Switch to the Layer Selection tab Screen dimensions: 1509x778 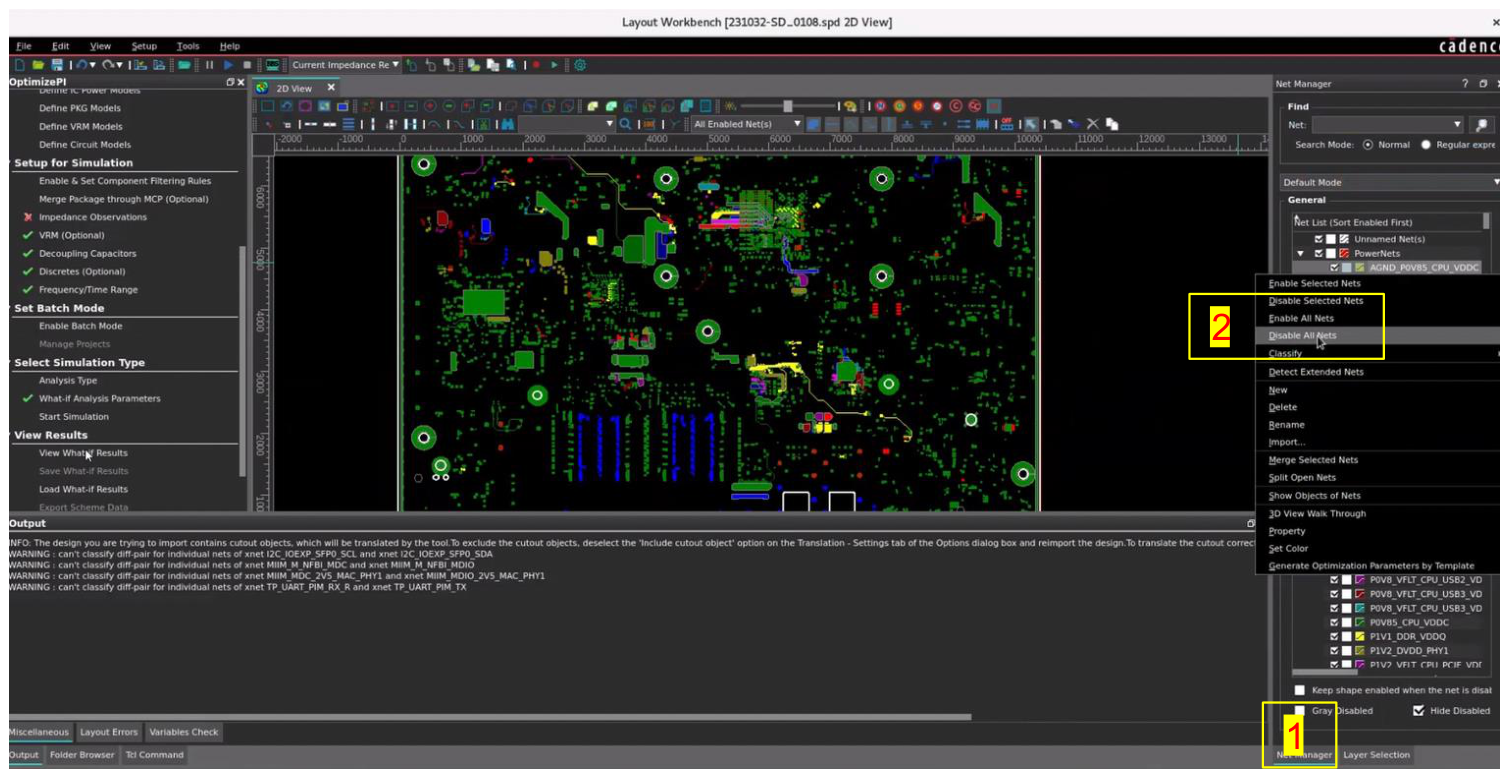point(1376,755)
